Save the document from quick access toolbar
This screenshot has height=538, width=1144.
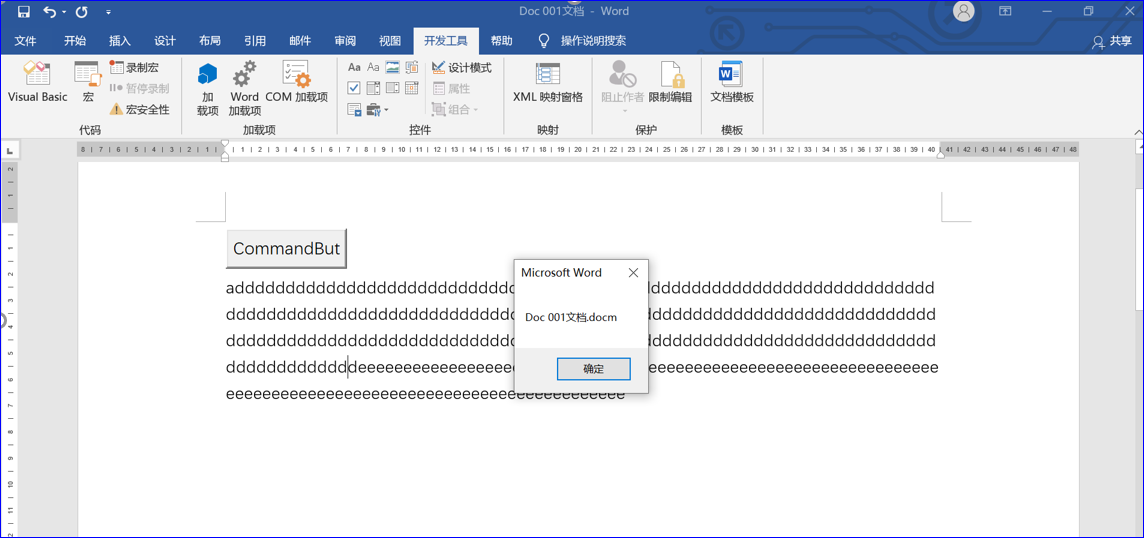(23, 12)
